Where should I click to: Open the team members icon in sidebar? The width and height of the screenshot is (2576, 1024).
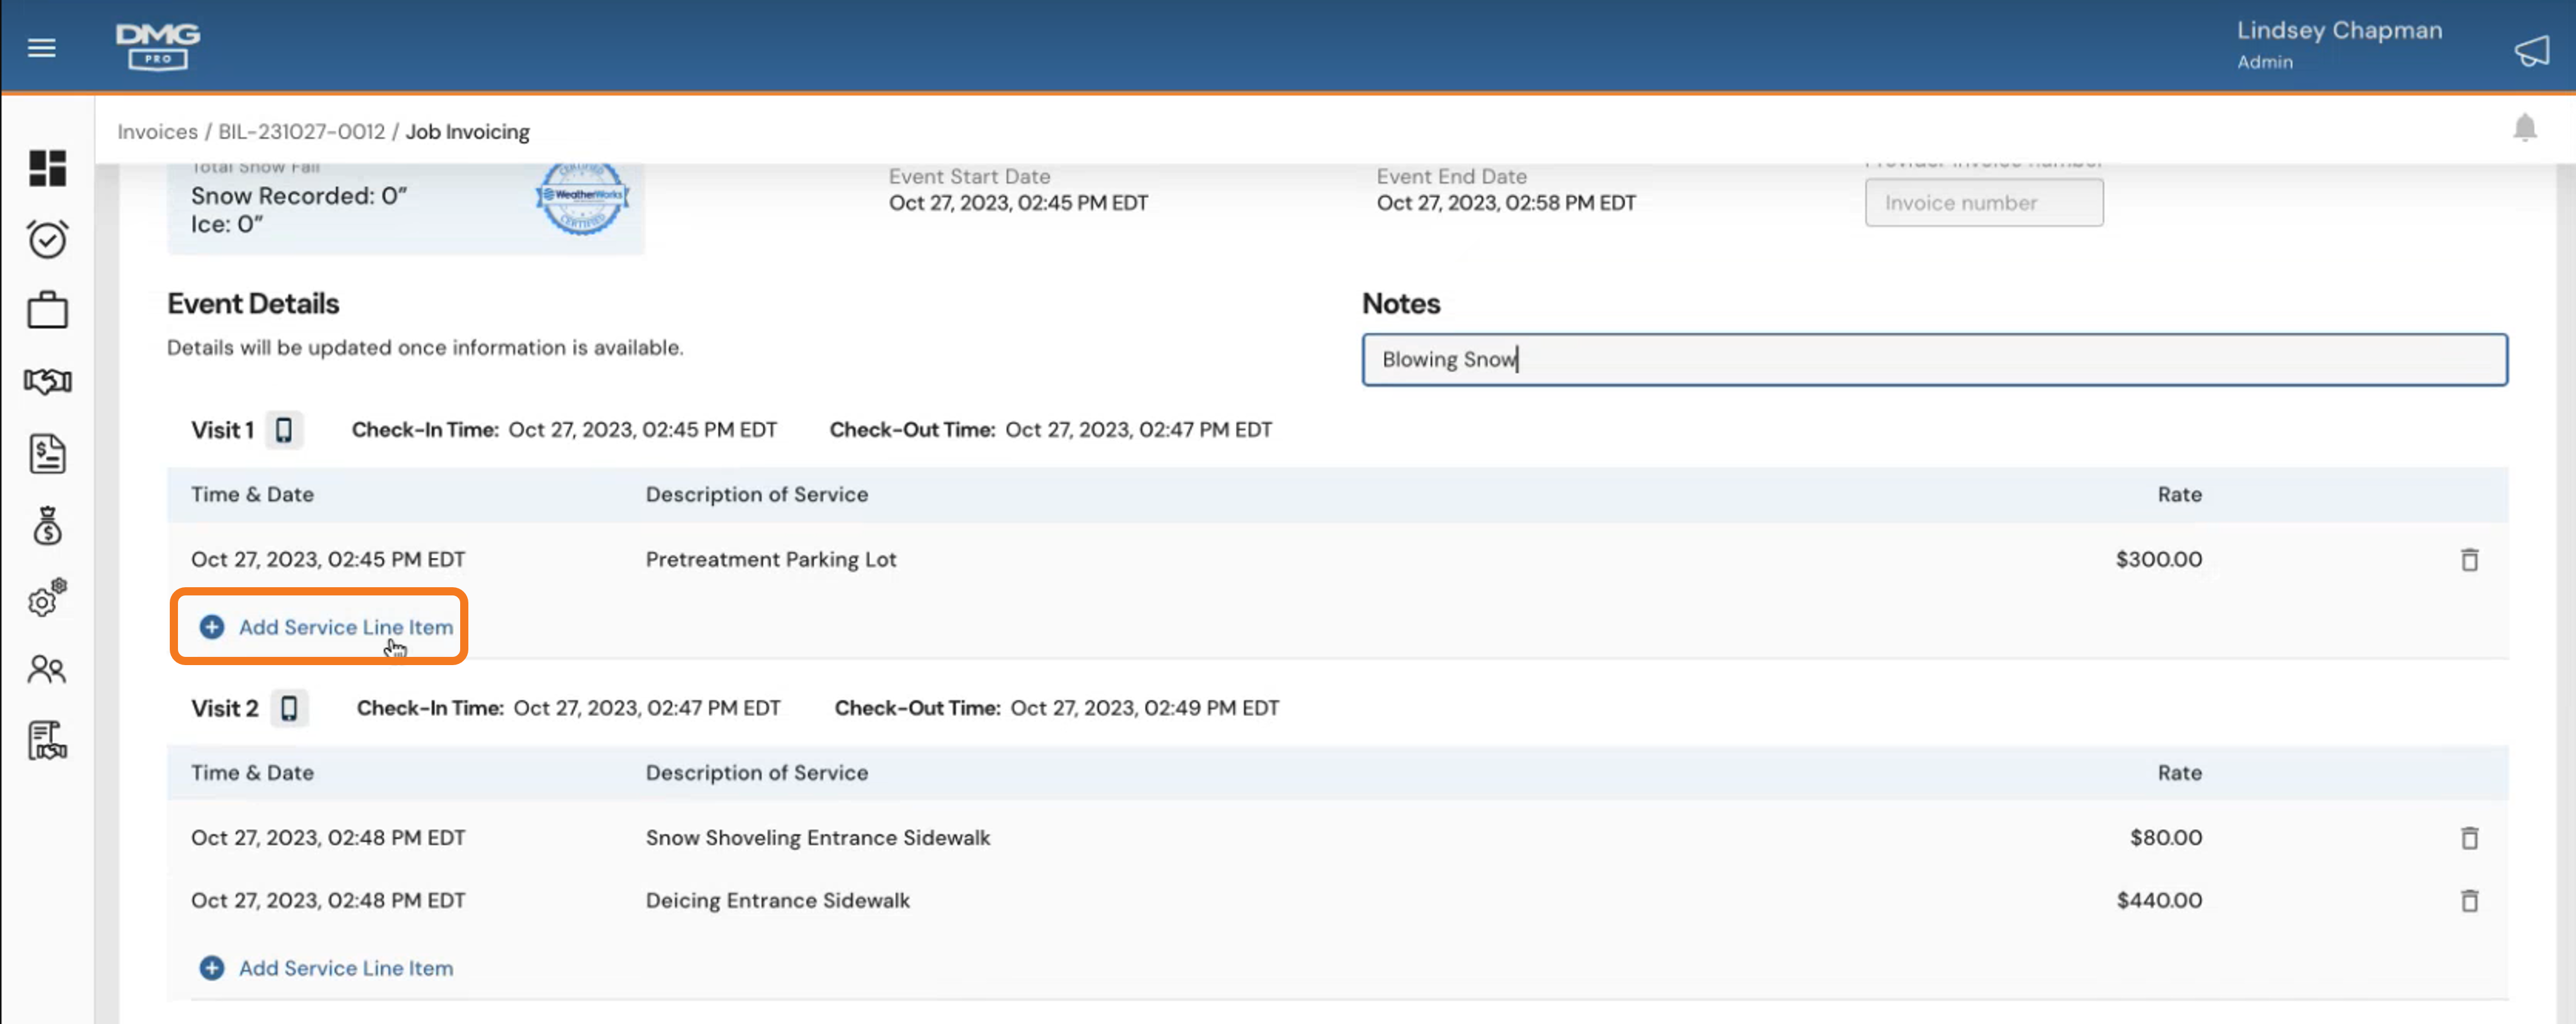[46, 670]
